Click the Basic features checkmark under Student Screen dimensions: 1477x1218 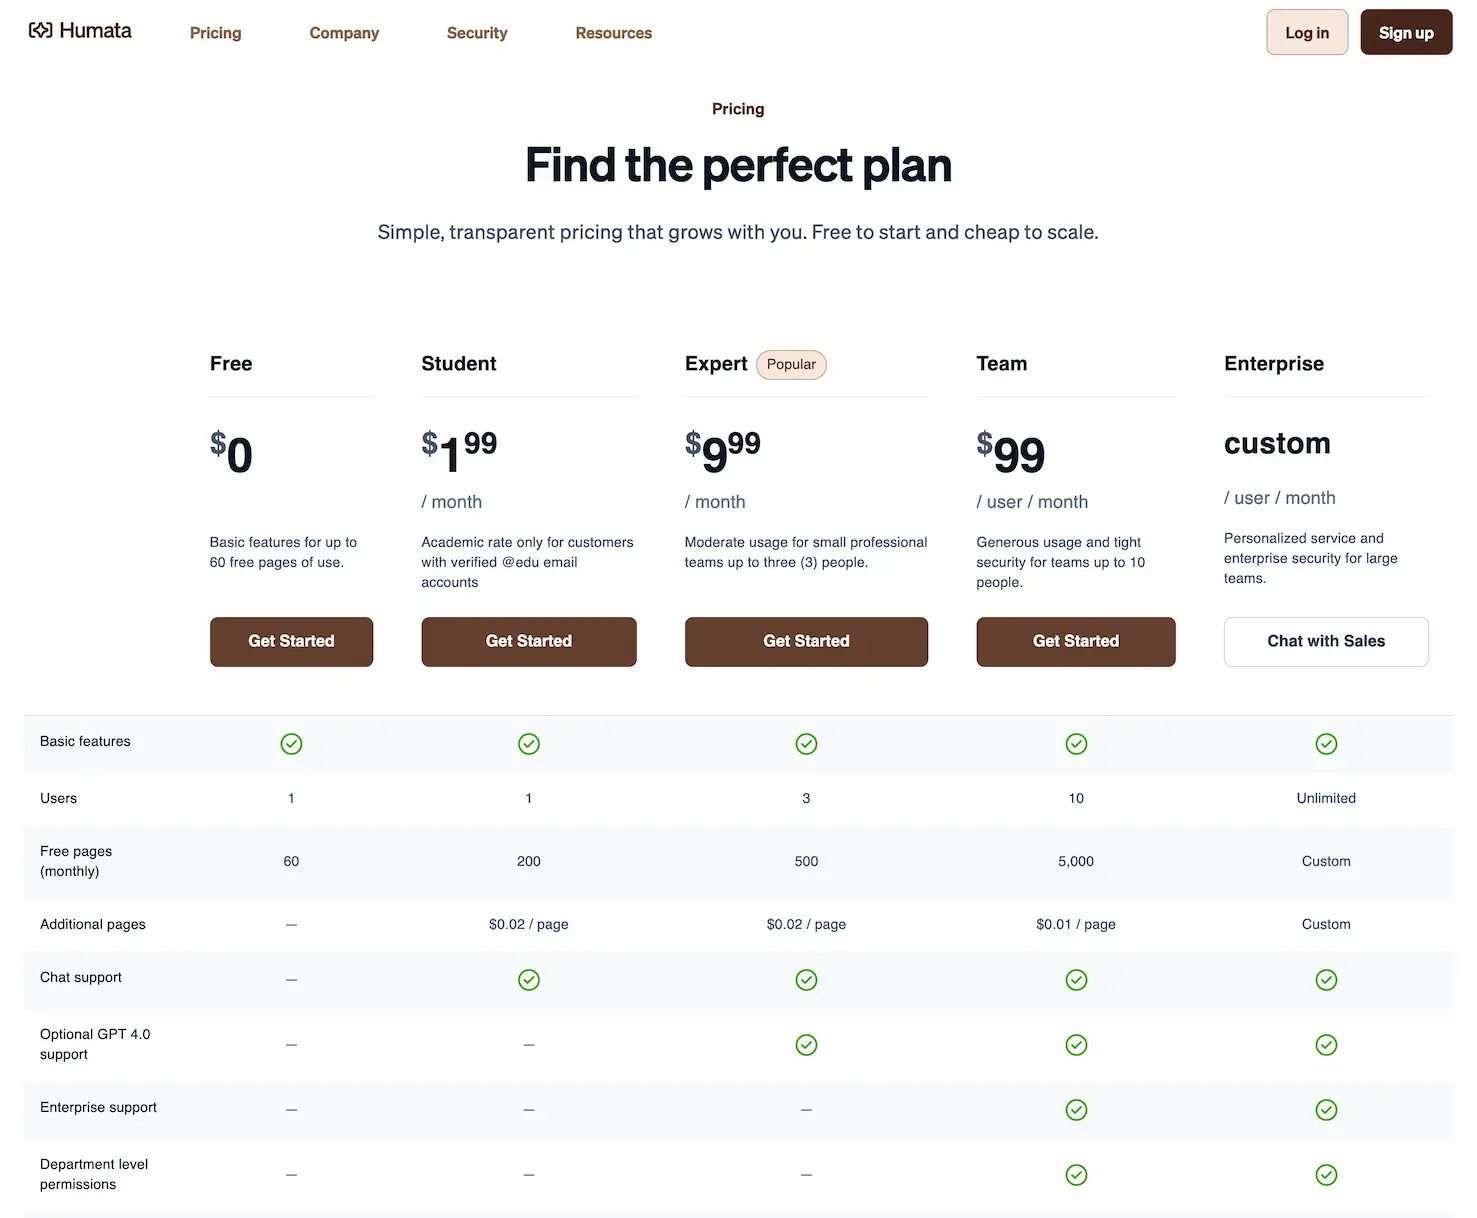pyautogui.click(x=529, y=744)
